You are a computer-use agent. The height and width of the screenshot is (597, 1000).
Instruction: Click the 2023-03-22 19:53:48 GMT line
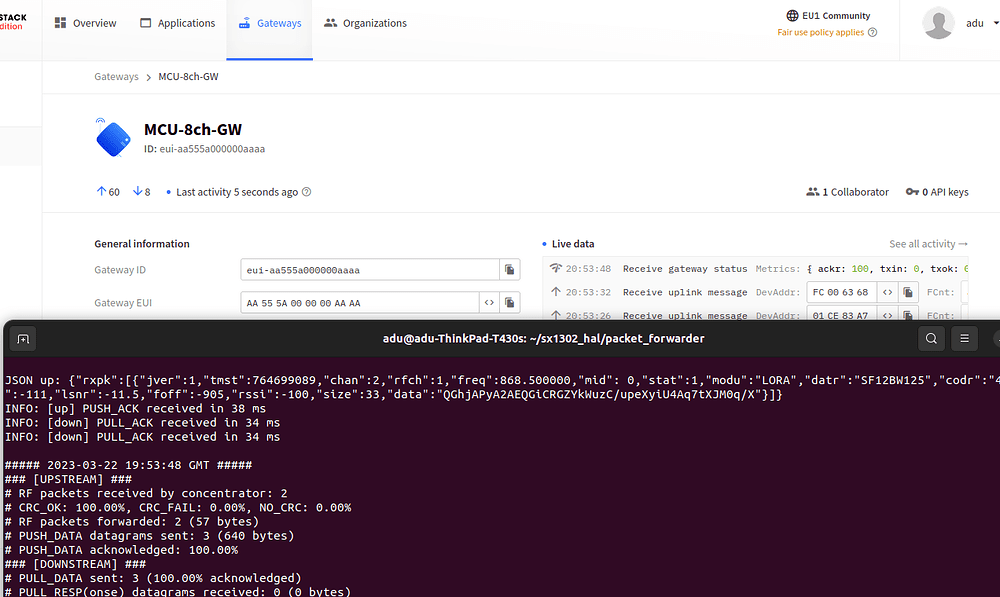tap(128, 465)
